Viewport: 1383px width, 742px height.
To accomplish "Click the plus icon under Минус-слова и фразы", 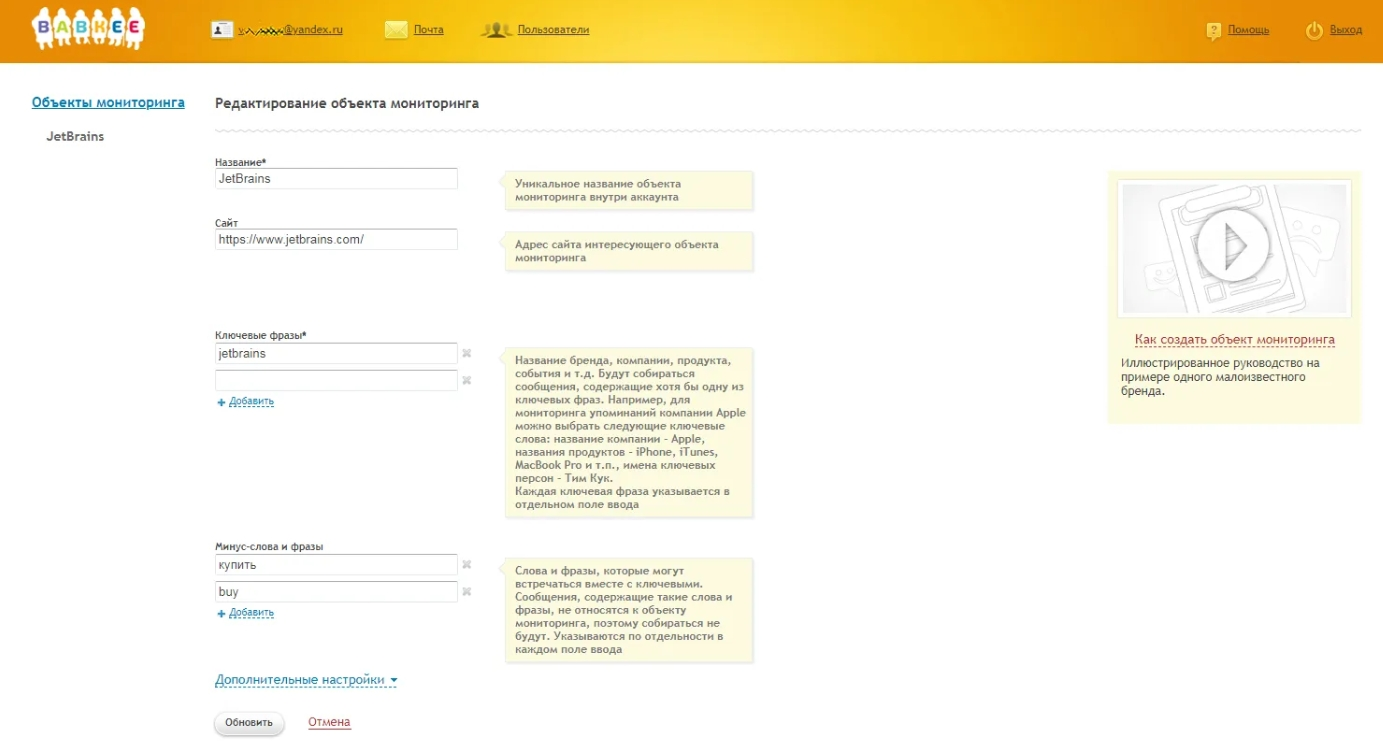I will point(222,614).
